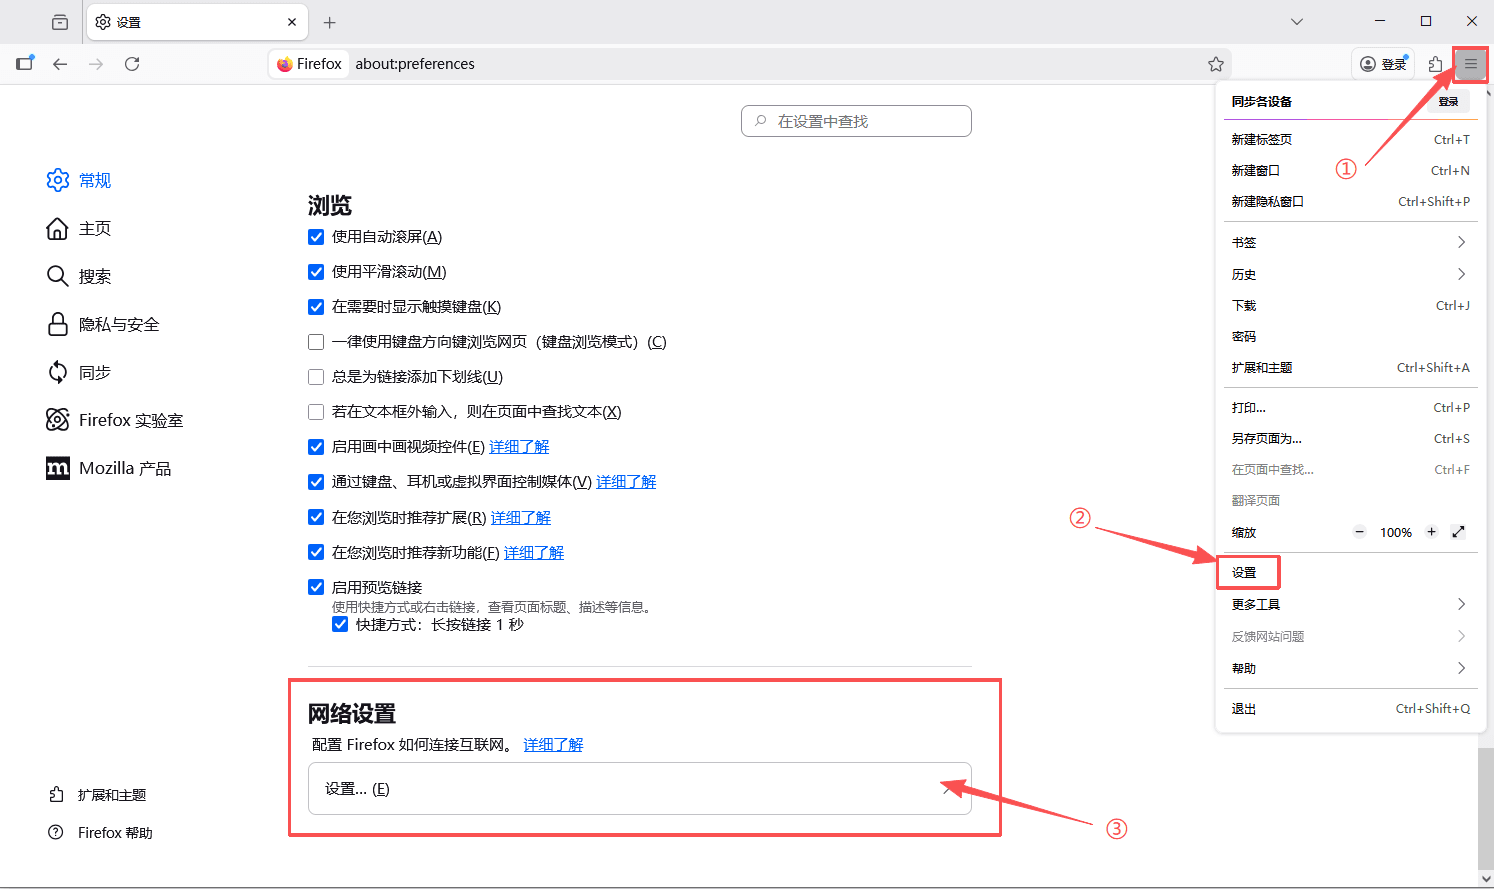Viewport: 1494px width, 889px height.
Task: Toggle 在需要时显示触摸键盘 checkbox
Action: coord(316,307)
